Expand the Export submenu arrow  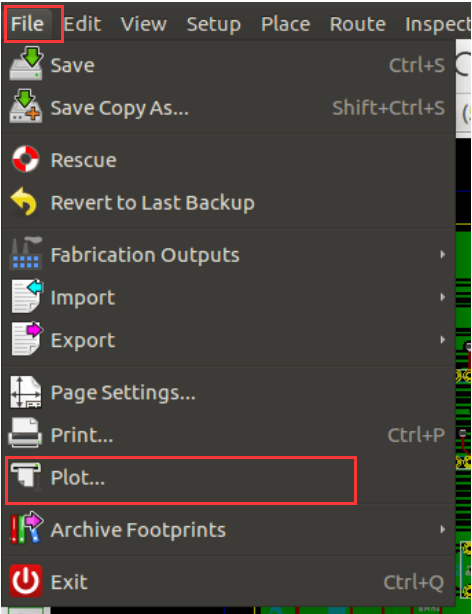442,340
